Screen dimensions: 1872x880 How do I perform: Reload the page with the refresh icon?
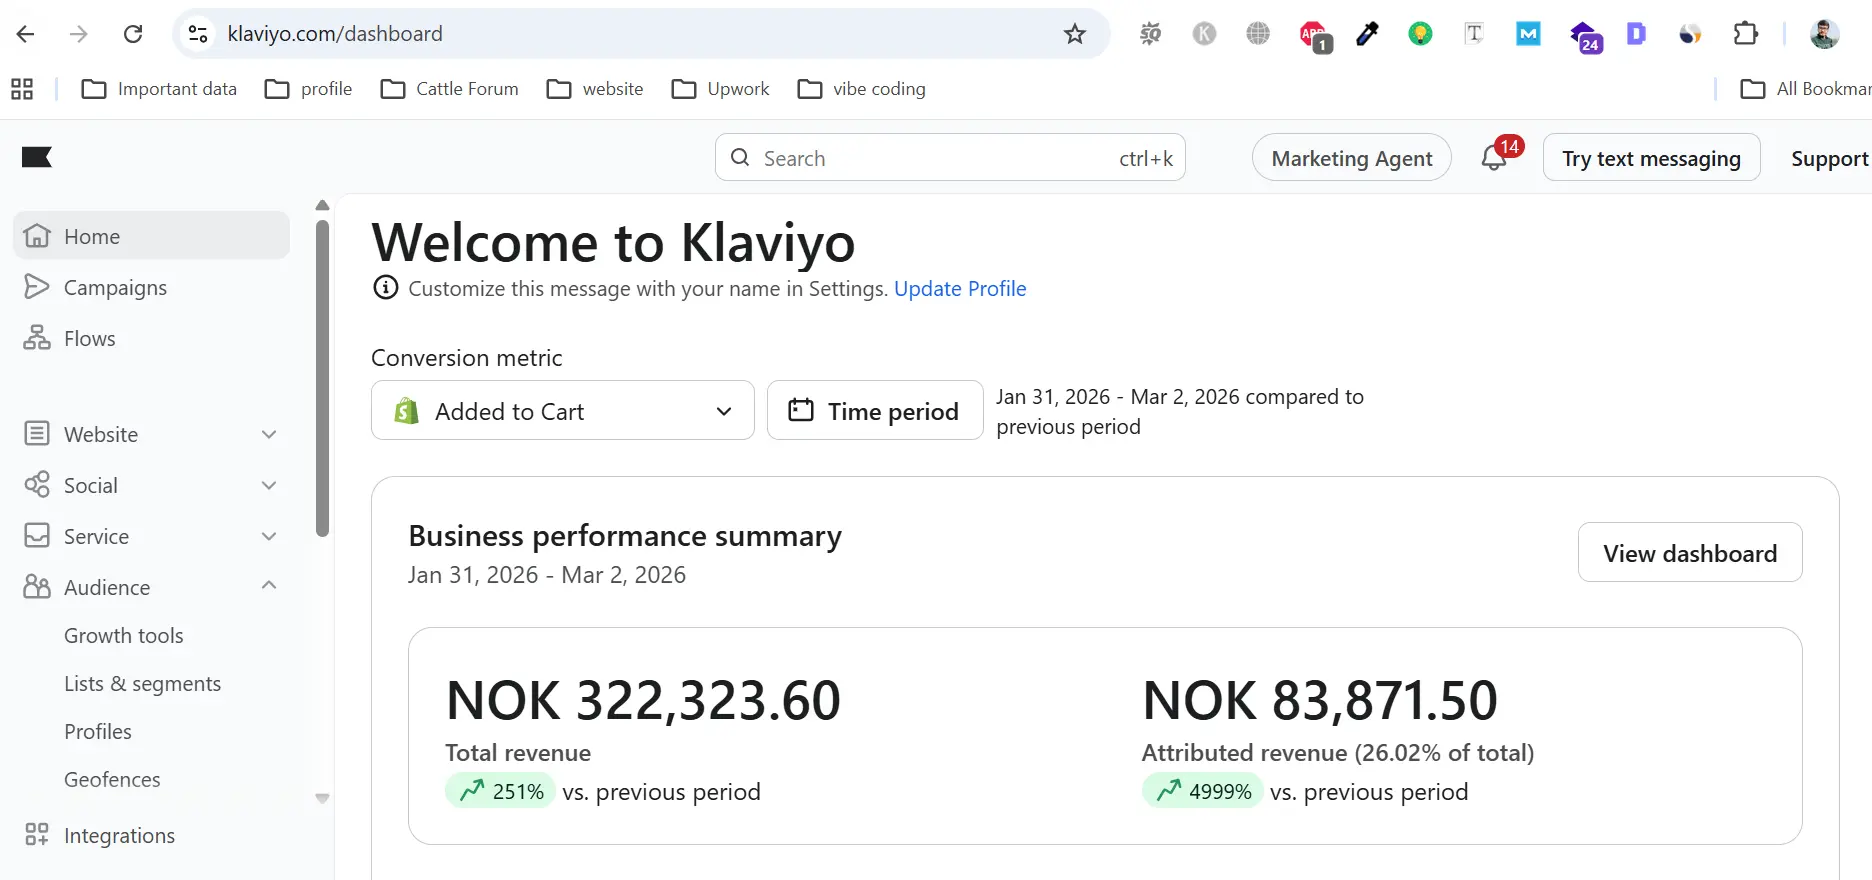[x=133, y=34]
